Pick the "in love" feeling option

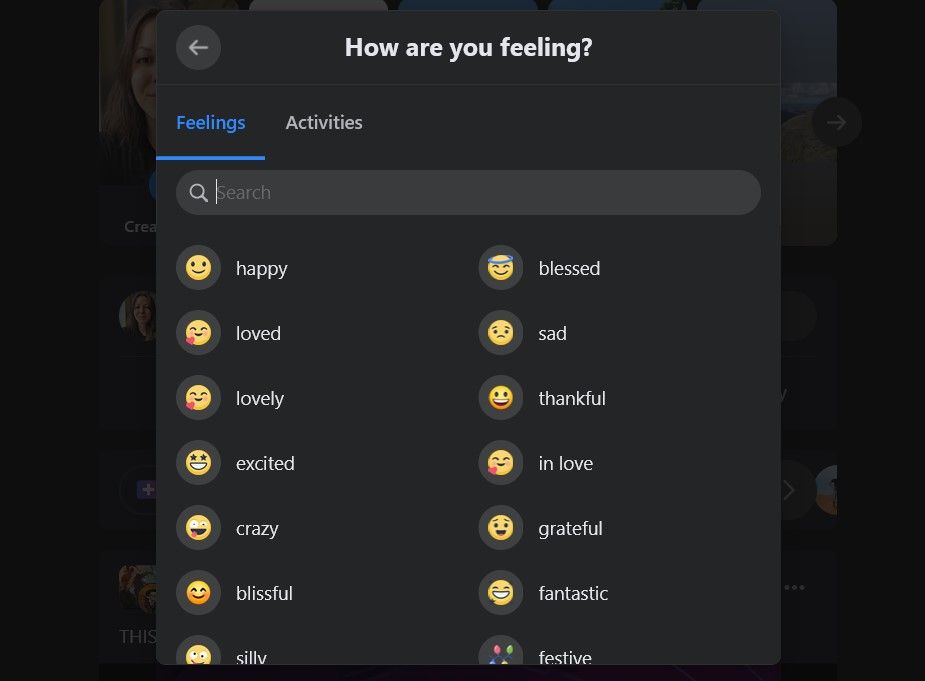pyautogui.click(x=565, y=463)
